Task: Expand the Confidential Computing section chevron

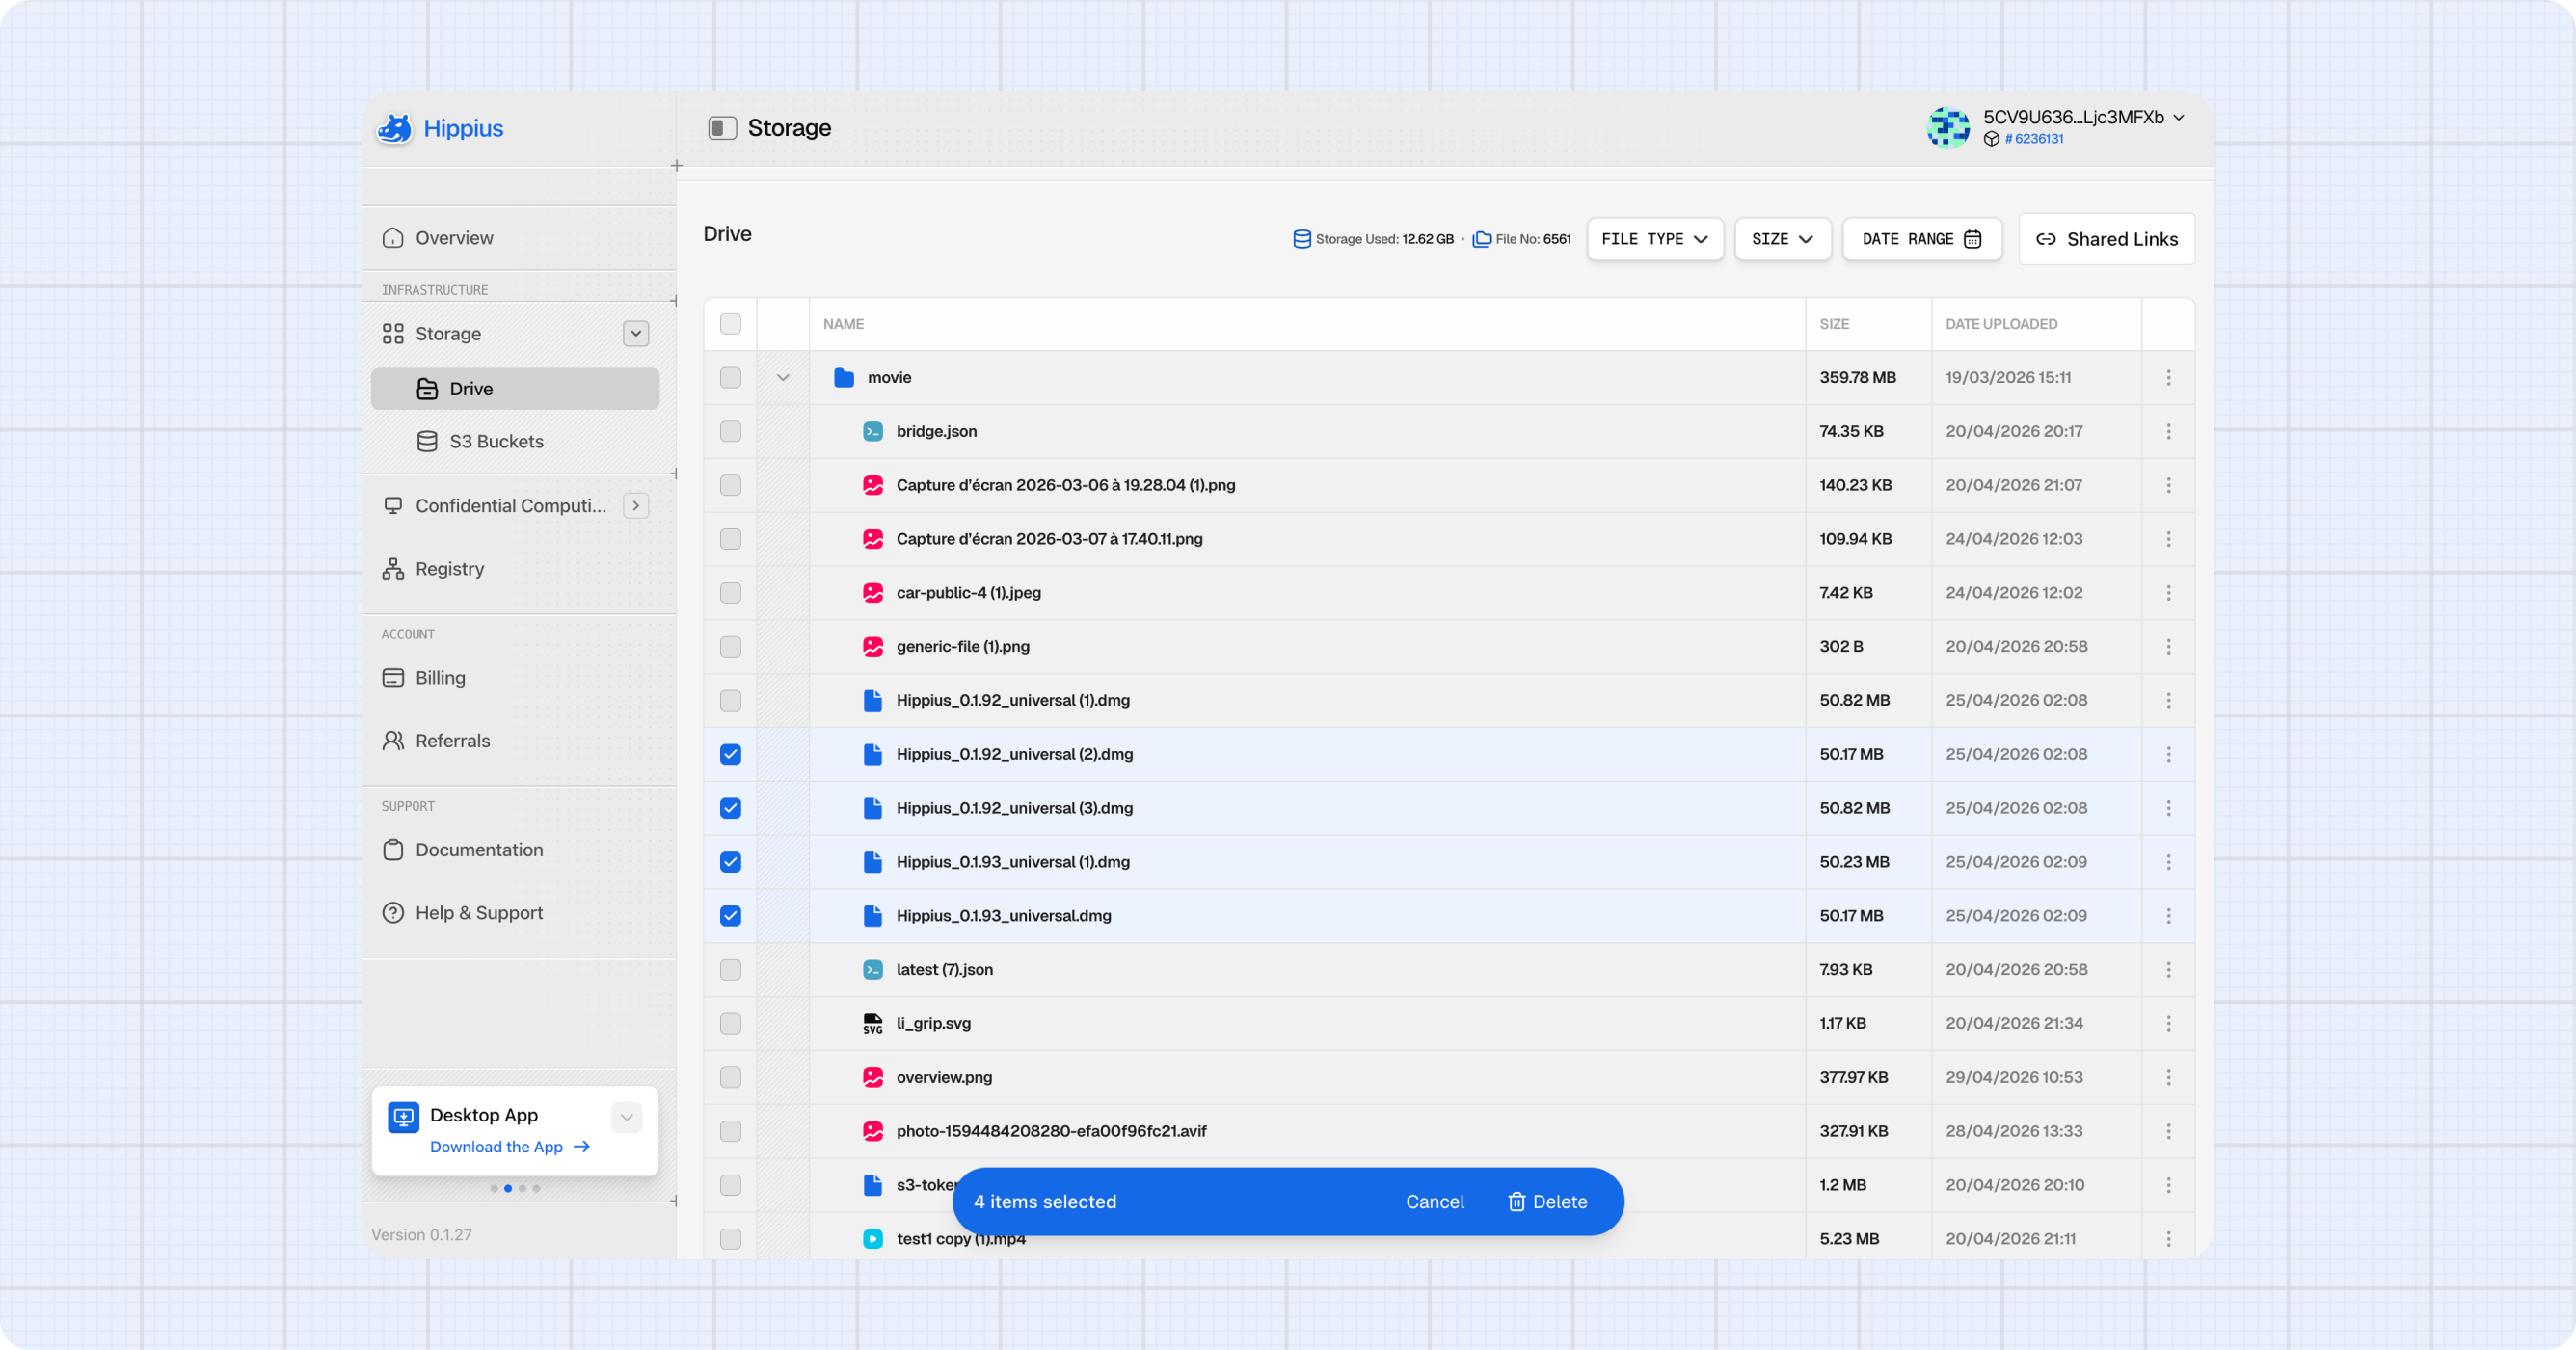Action: pos(636,506)
